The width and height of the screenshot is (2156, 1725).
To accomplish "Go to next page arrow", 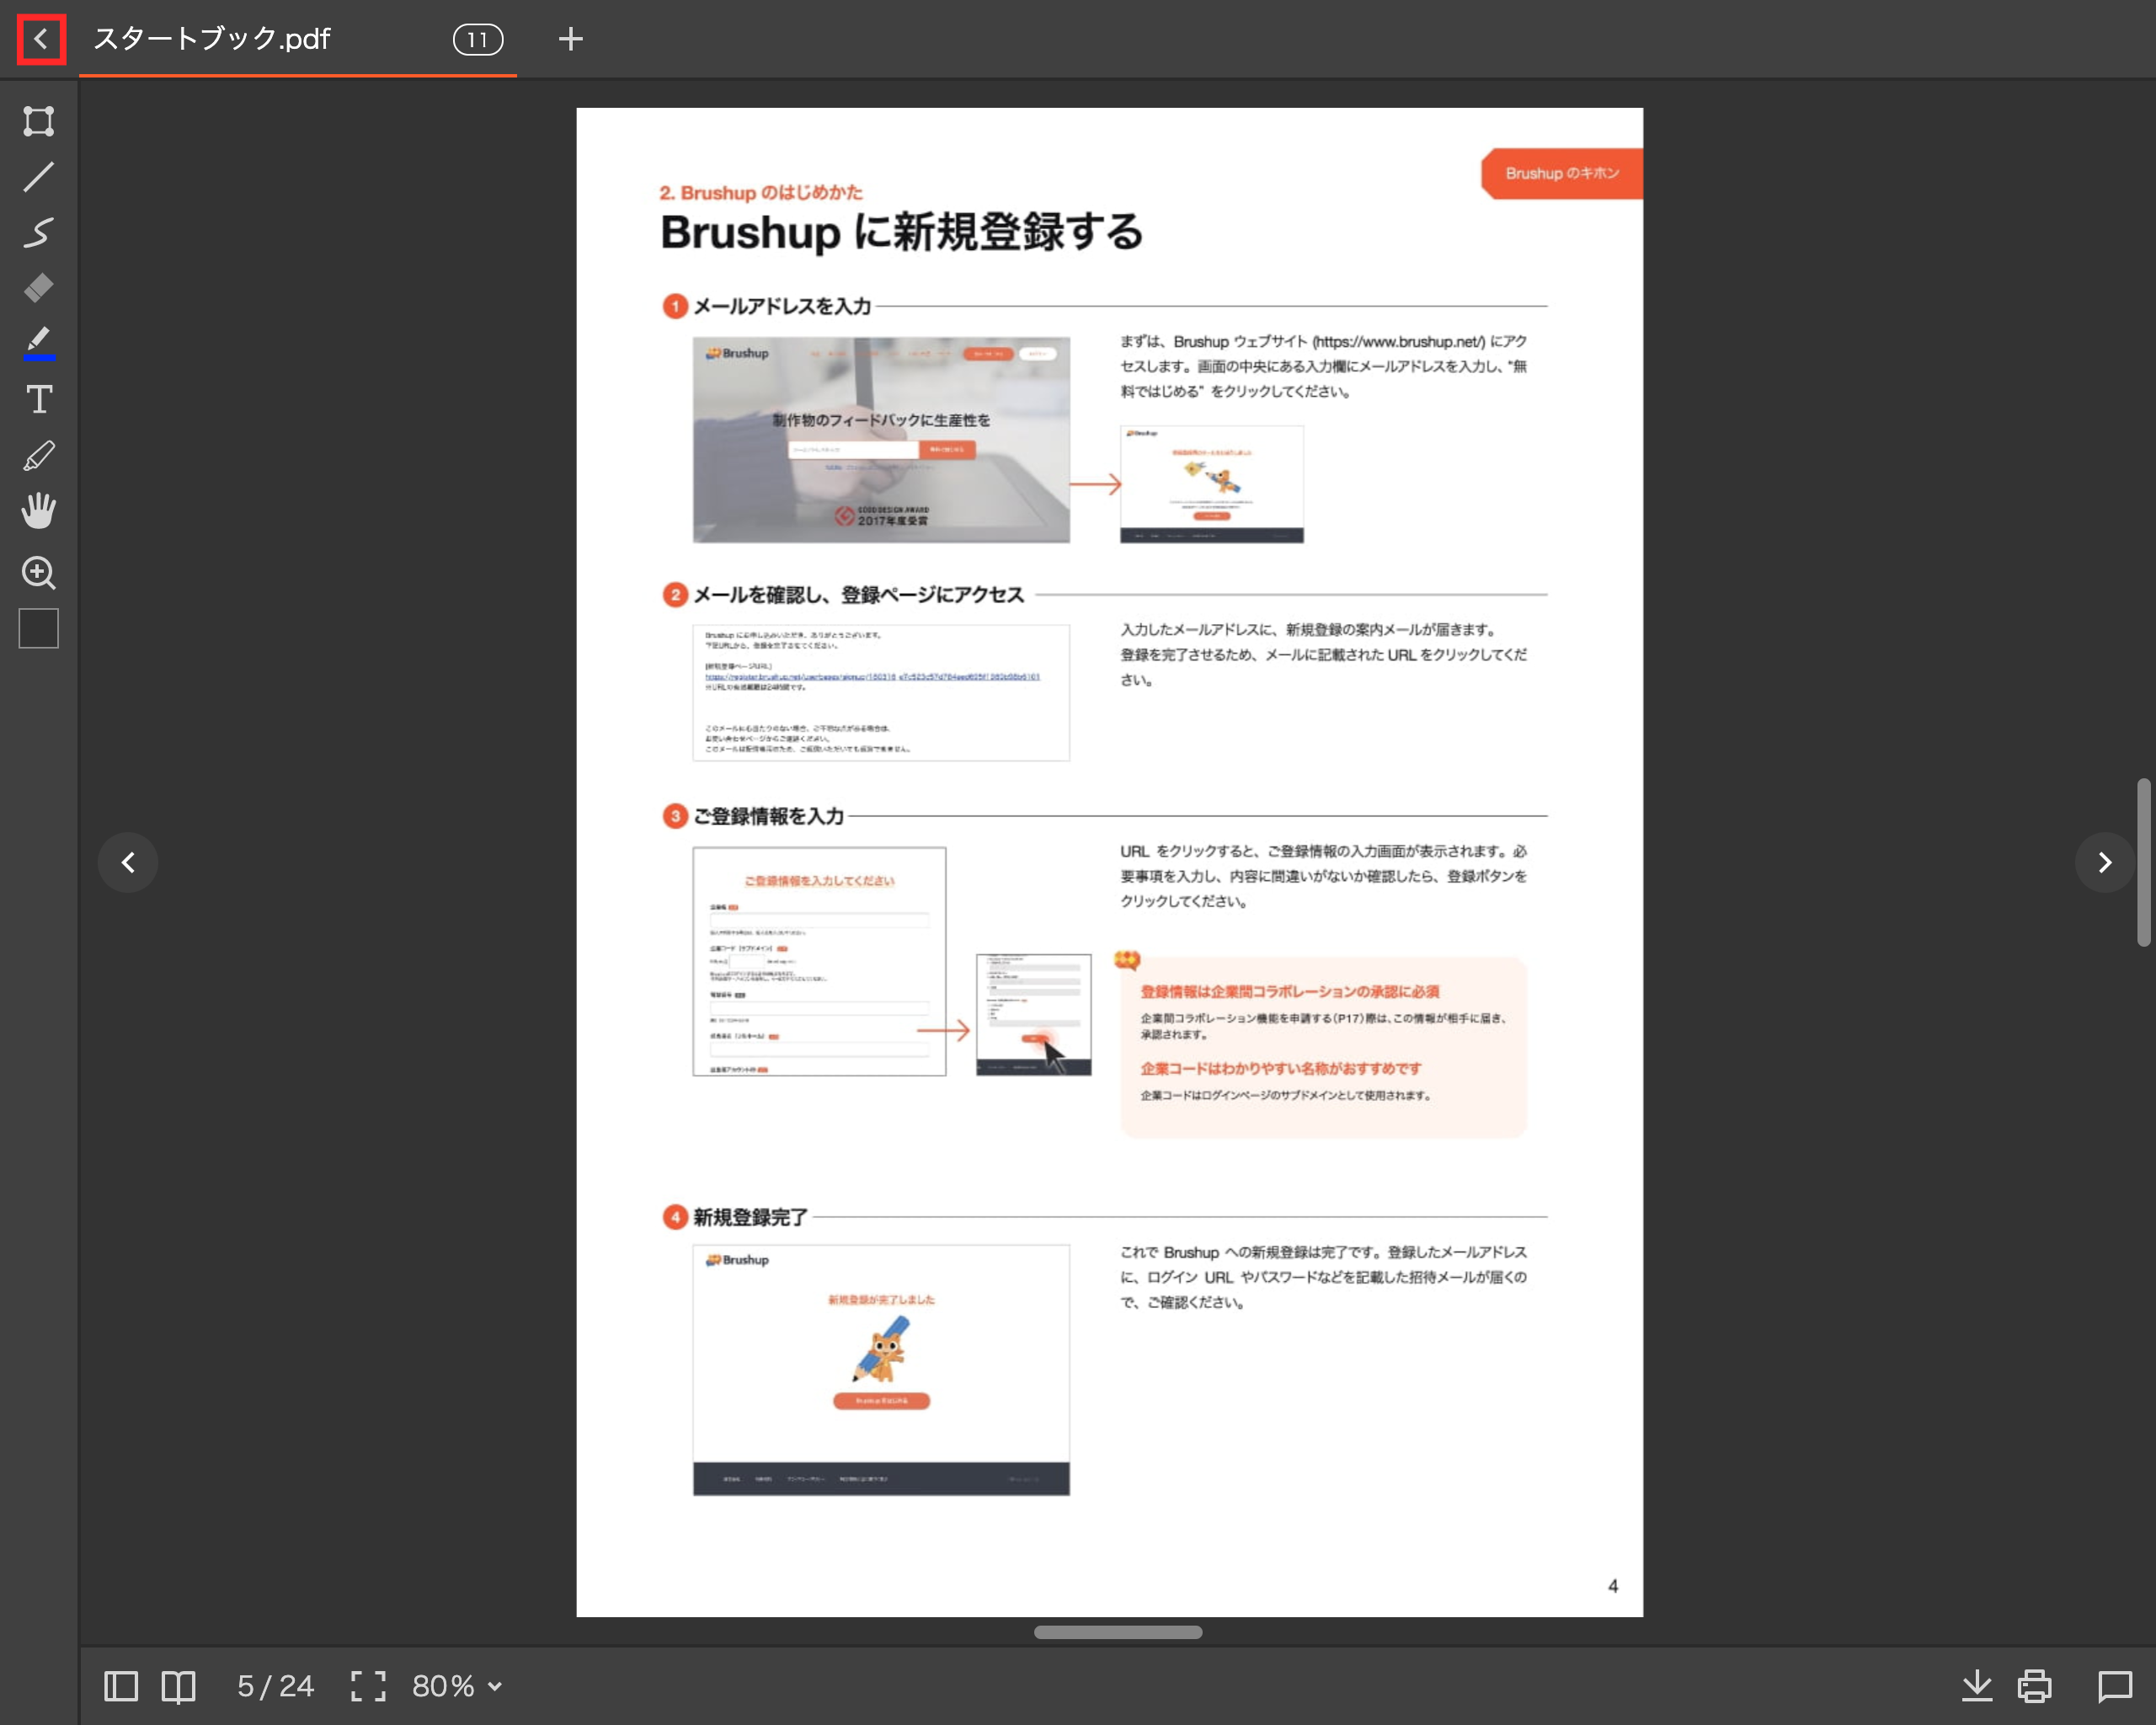I will coord(2104,862).
